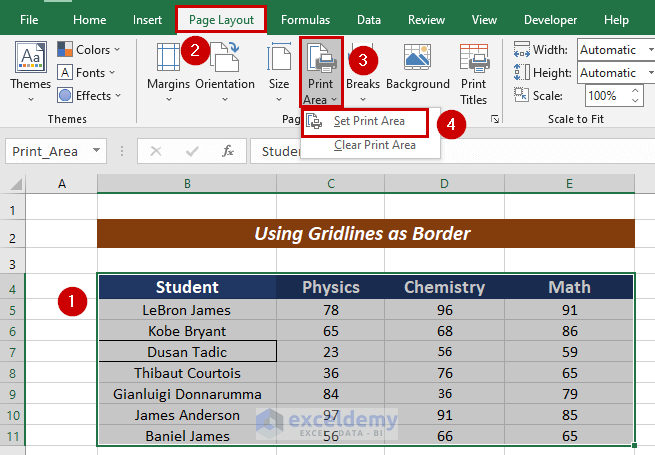Click the Insert Function fx icon
This screenshot has width=655, height=455.
(228, 151)
